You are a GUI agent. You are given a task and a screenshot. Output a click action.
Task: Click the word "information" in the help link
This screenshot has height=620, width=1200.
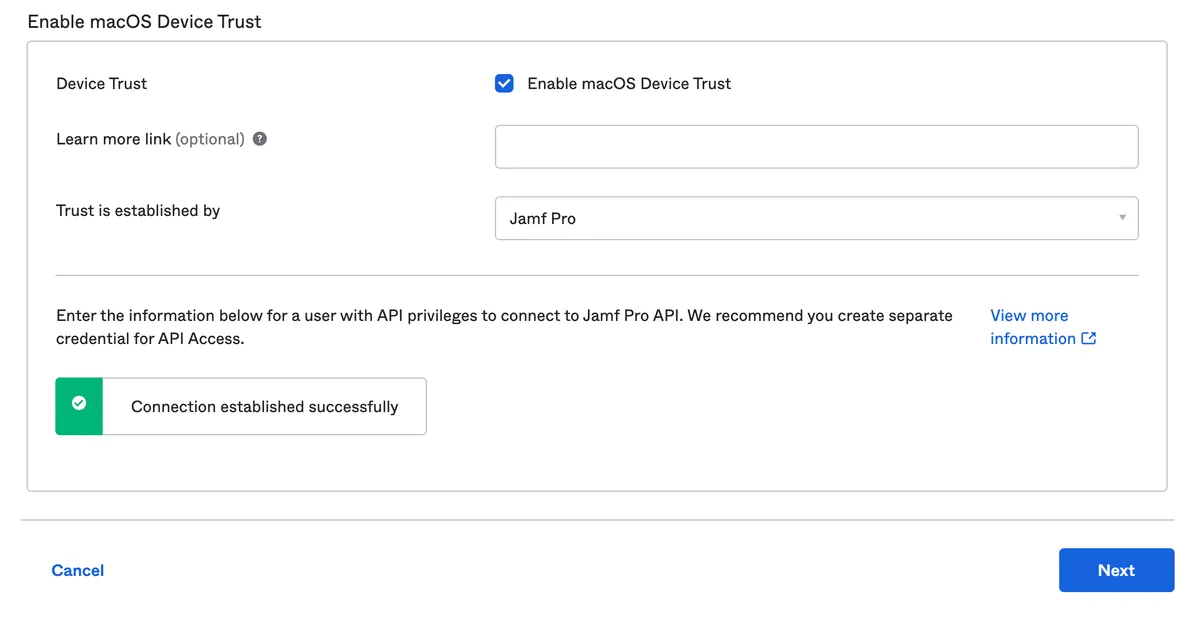1033,339
